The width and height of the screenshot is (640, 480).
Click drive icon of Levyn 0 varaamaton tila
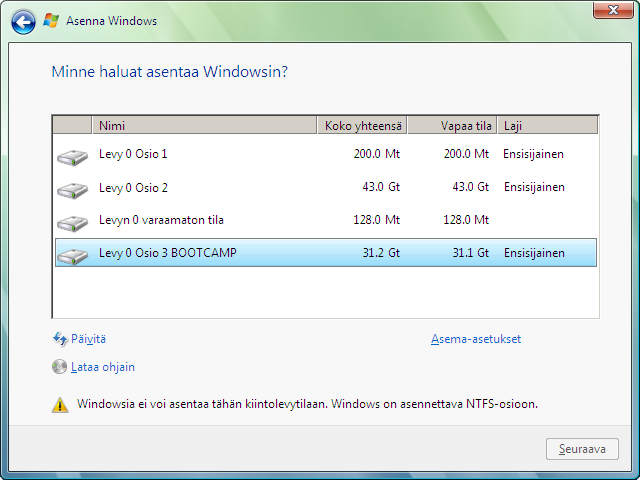coord(73,223)
